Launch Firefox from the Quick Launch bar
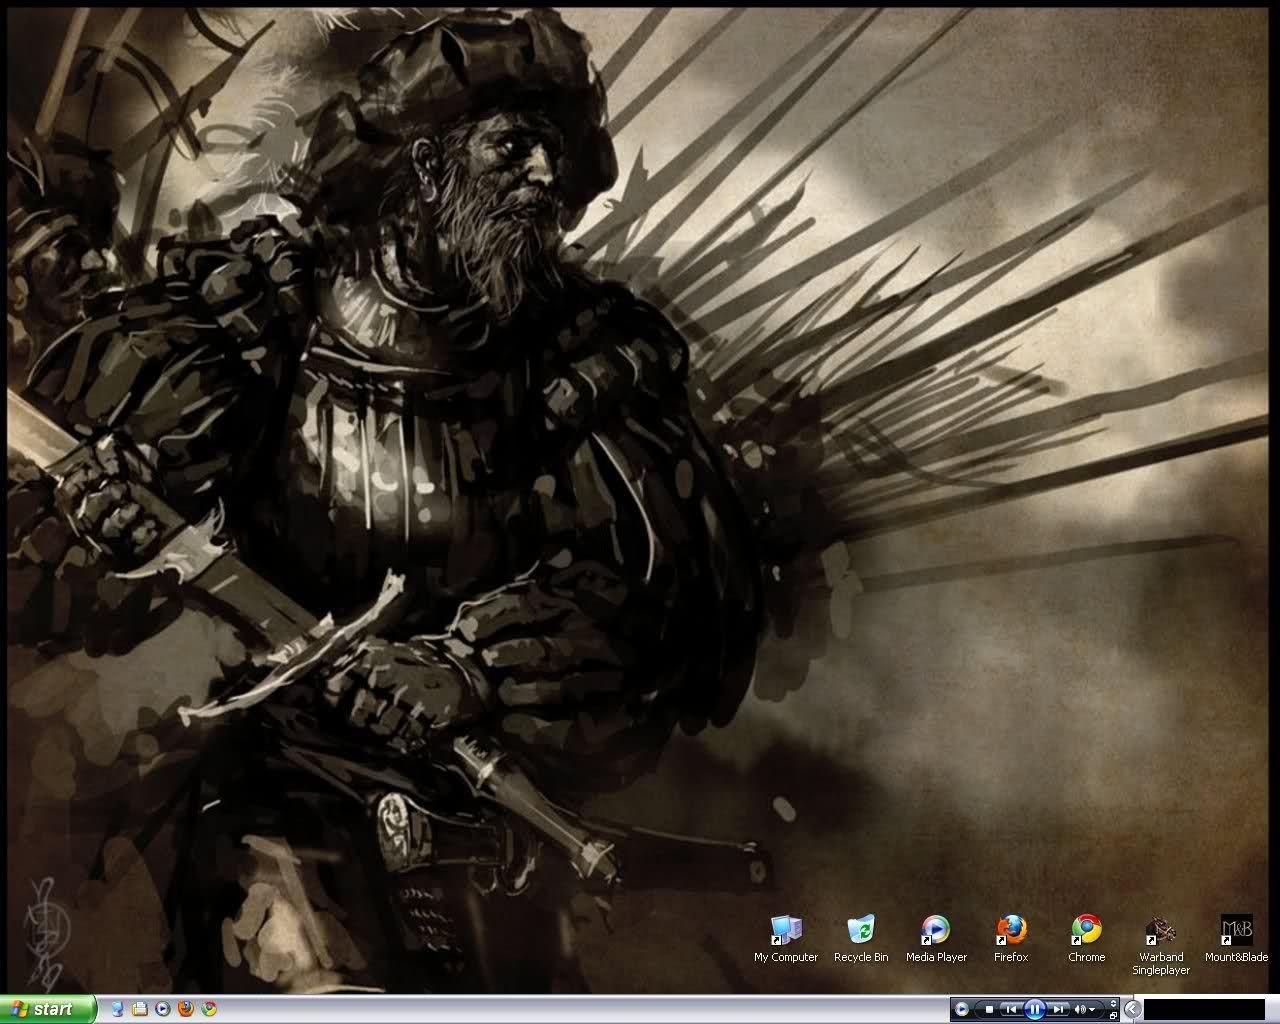 (186, 1009)
